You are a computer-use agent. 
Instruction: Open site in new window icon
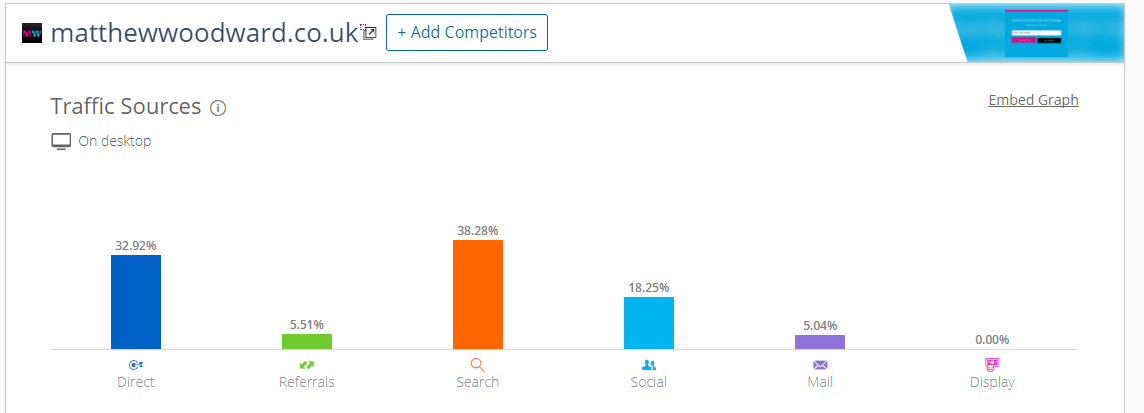370,33
